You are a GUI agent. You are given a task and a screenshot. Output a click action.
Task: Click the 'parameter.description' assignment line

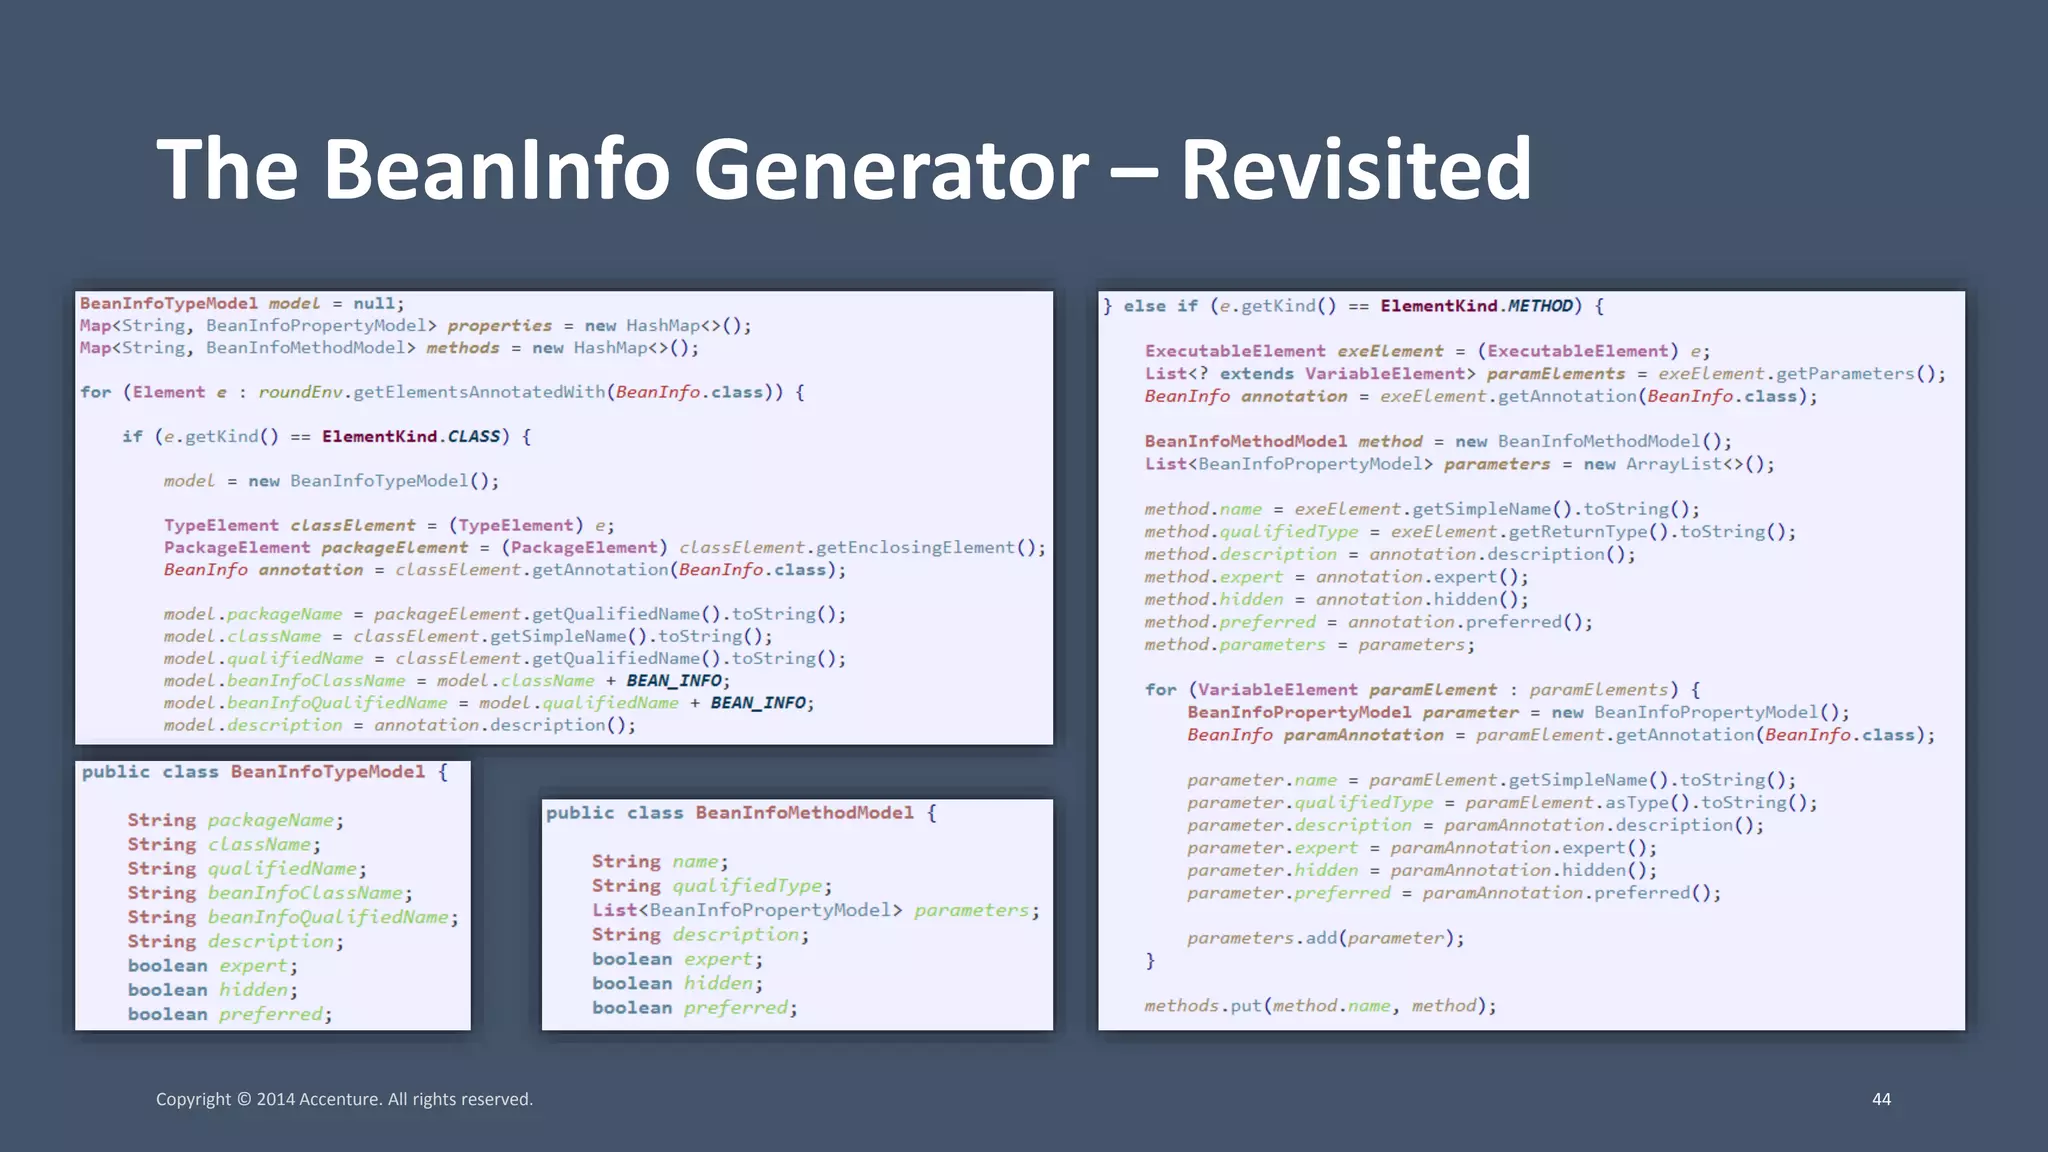(x=1476, y=825)
